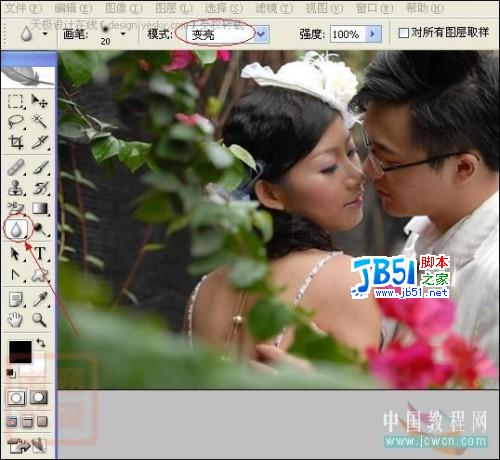Screen dimensions: 500x460
Task: Select the Dodge tool
Action: click(40, 229)
